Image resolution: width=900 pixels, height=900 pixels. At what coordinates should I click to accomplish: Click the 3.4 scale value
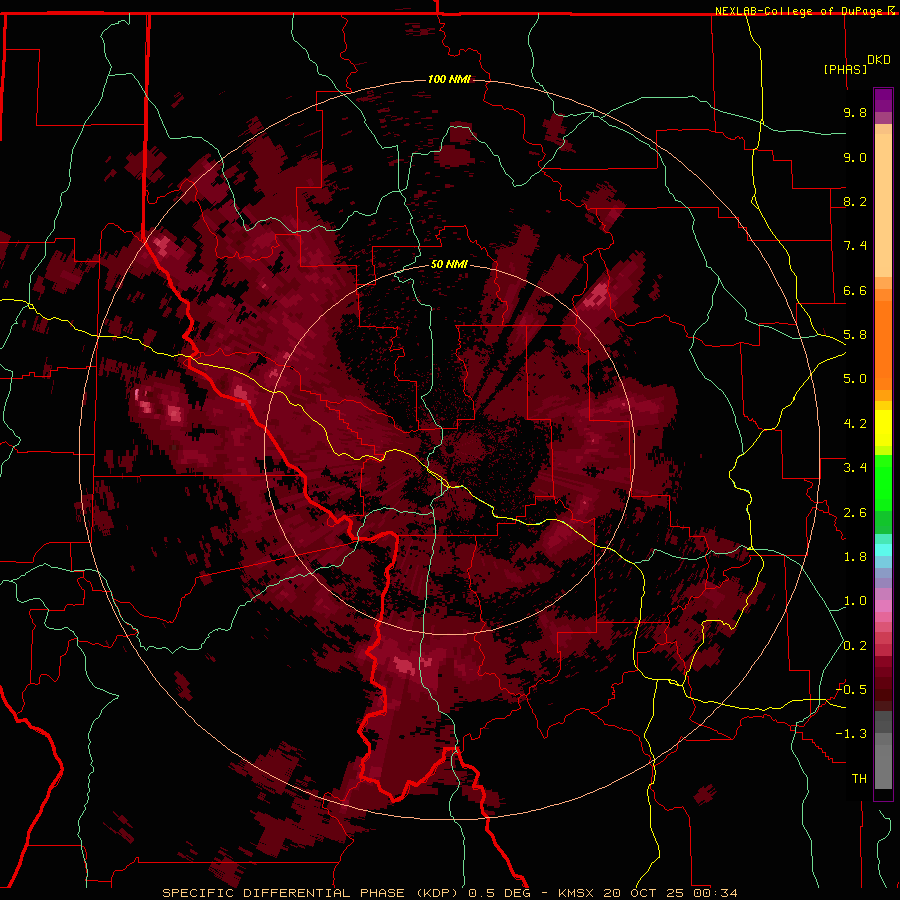coord(855,468)
